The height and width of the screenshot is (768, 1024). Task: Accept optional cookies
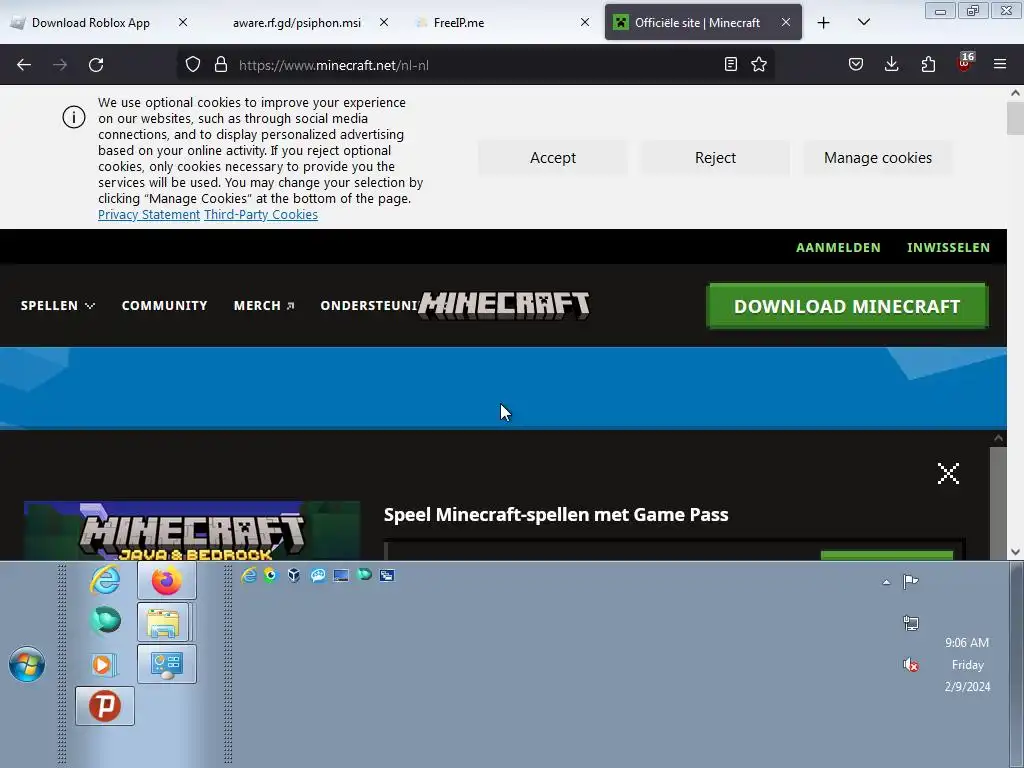[552, 158]
